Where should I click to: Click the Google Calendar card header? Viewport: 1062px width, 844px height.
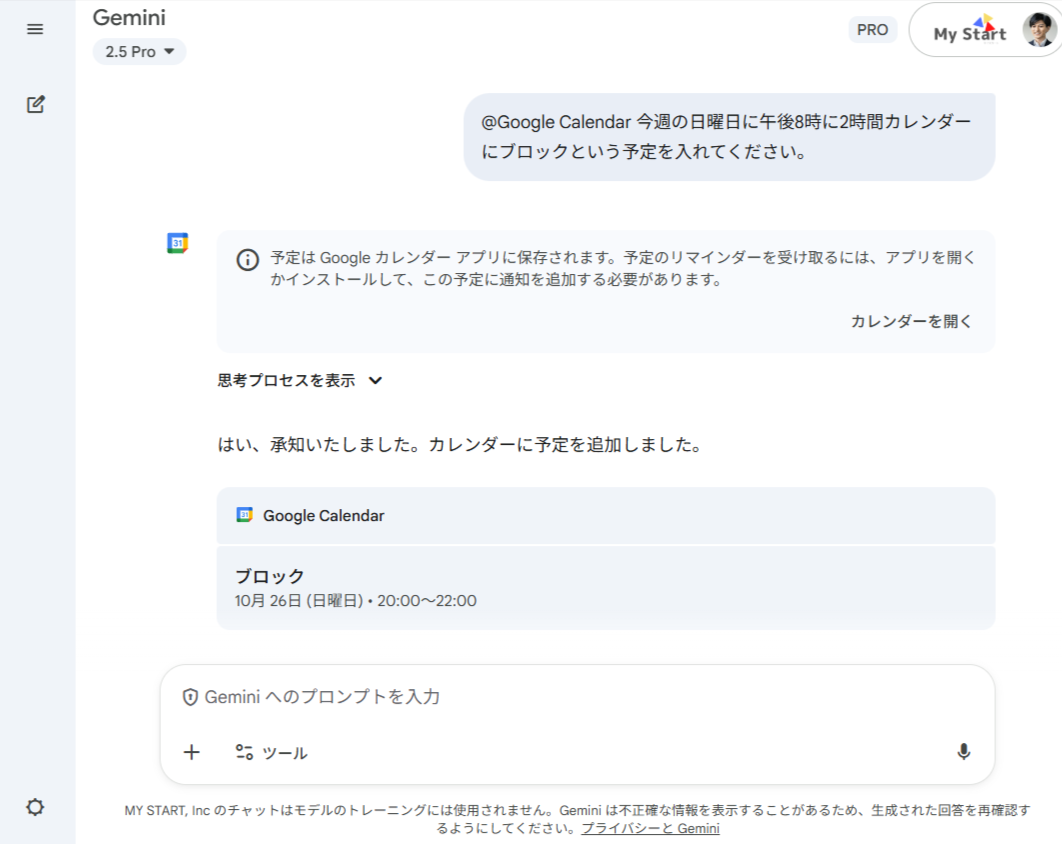click(605, 516)
